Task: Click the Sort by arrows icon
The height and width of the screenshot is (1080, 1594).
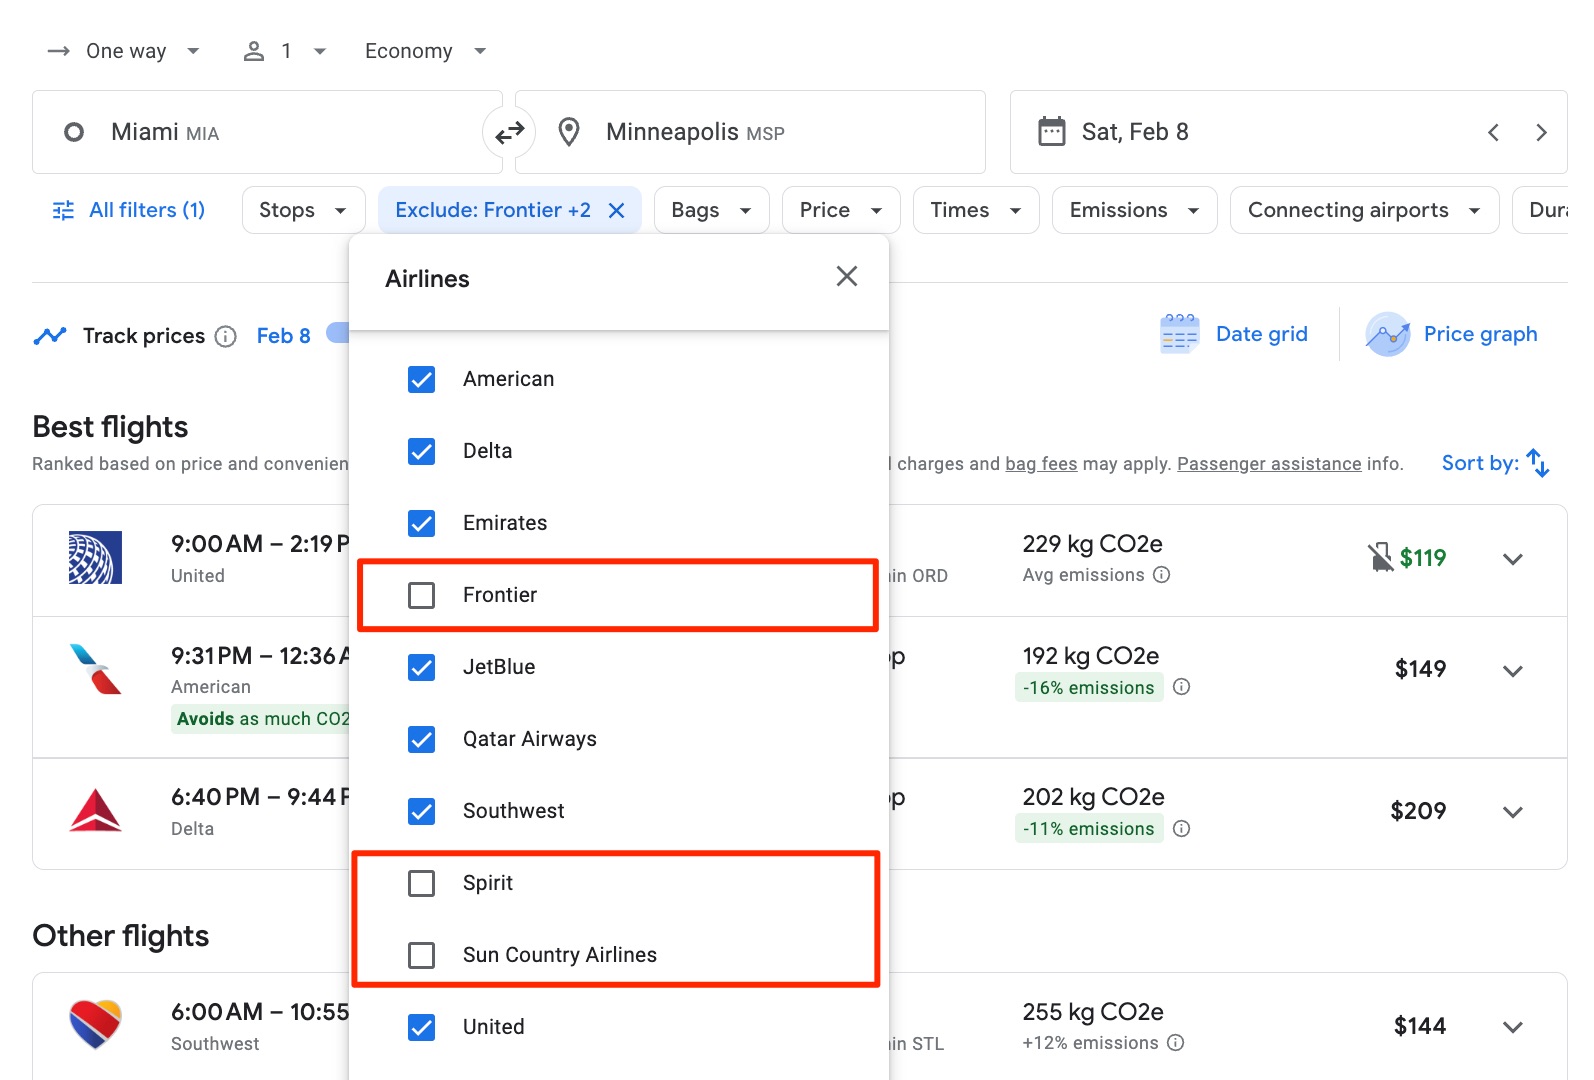Action: point(1538,463)
